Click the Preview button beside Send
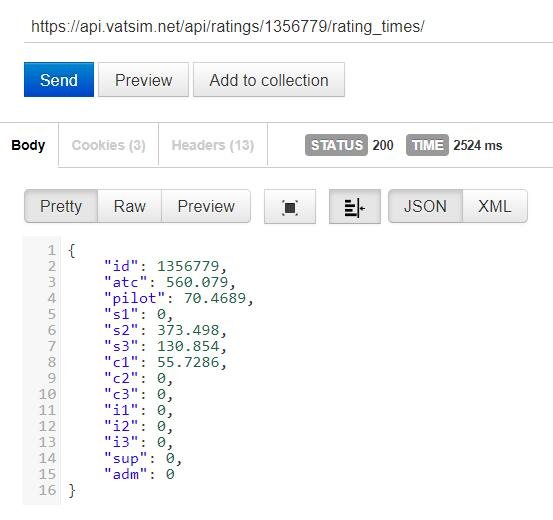The width and height of the screenshot is (553, 520). pos(144,80)
